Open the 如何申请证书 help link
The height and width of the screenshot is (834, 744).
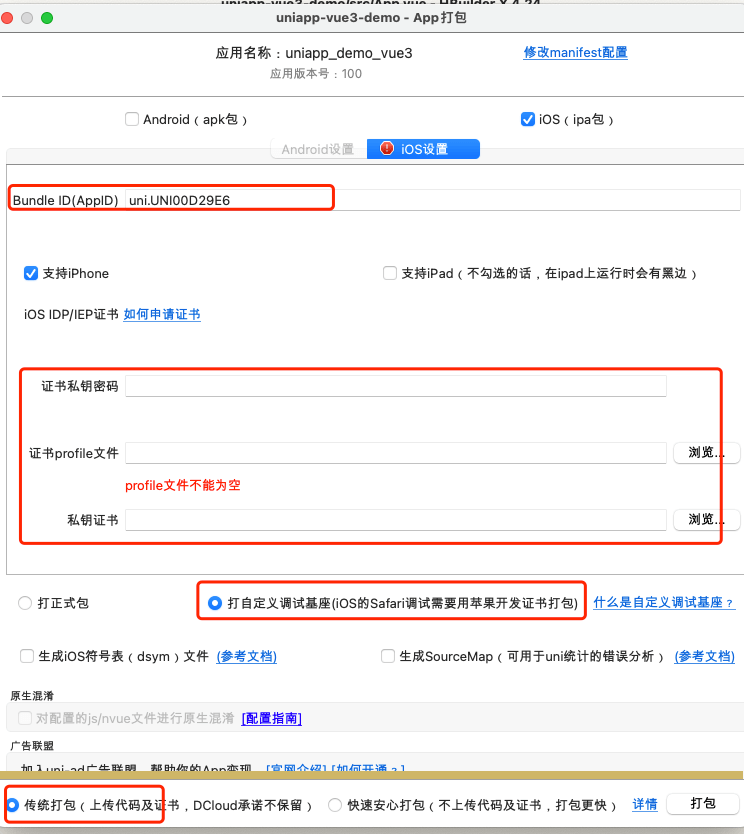pyautogui.click(x=162, y=314)
